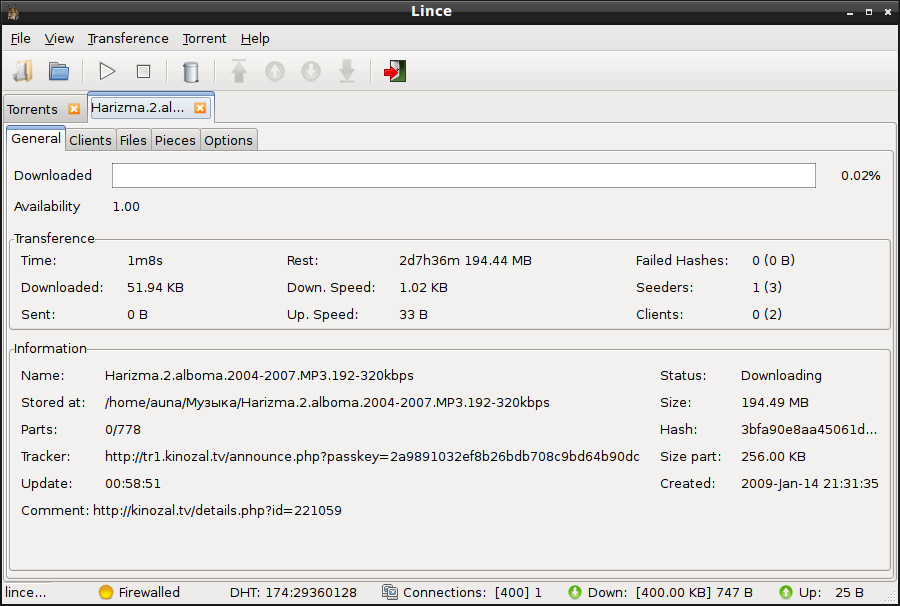This screenshot has width=900, height=606.
Task: Click the Failed Hashes value 0 (0 B)
Action: [773, 261]
